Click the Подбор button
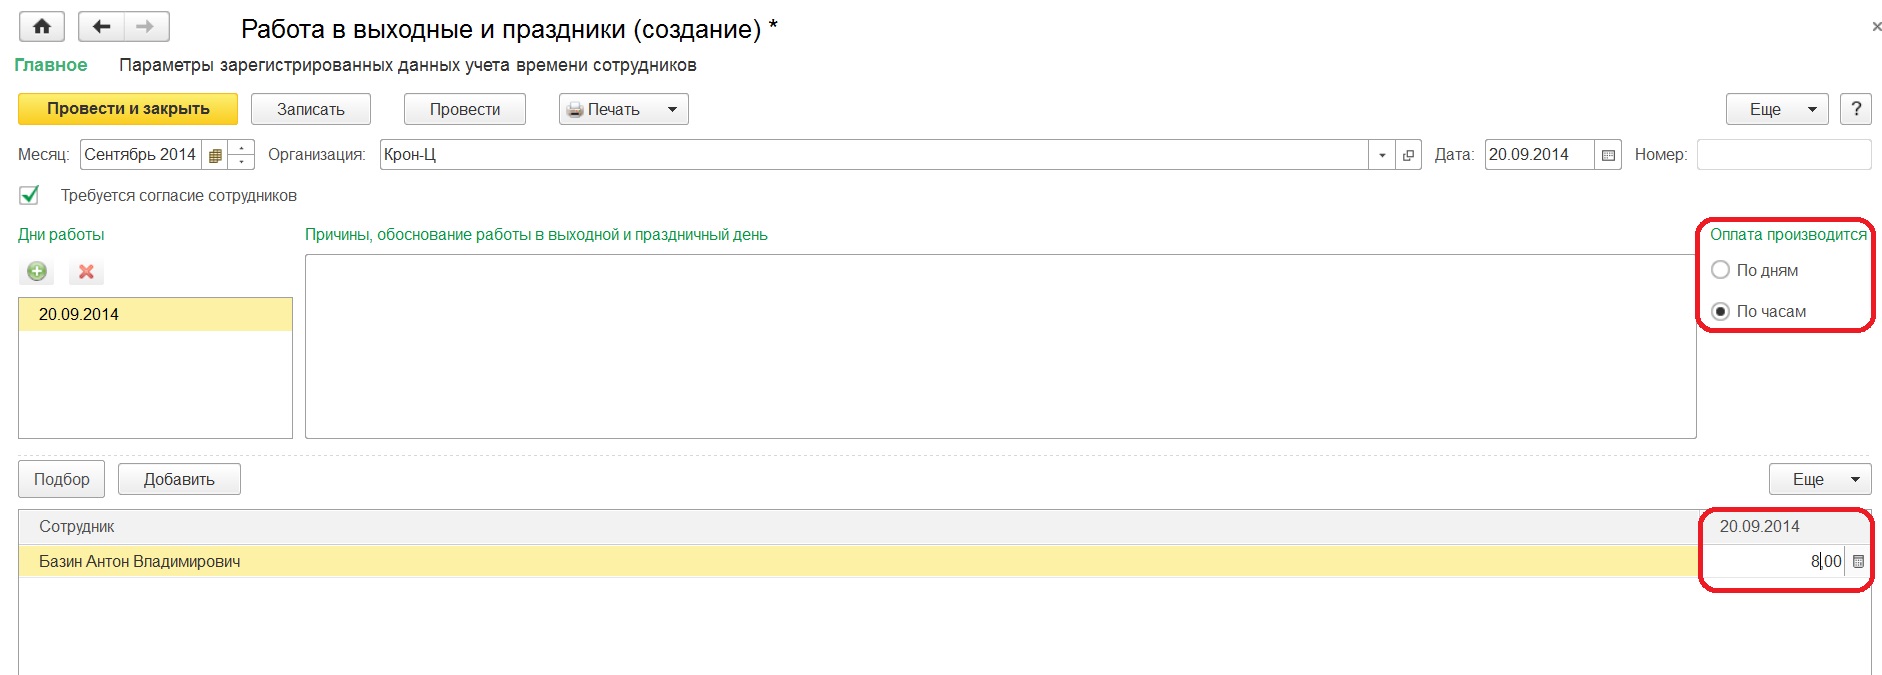 pyautogui.click(x=61, y=479)
